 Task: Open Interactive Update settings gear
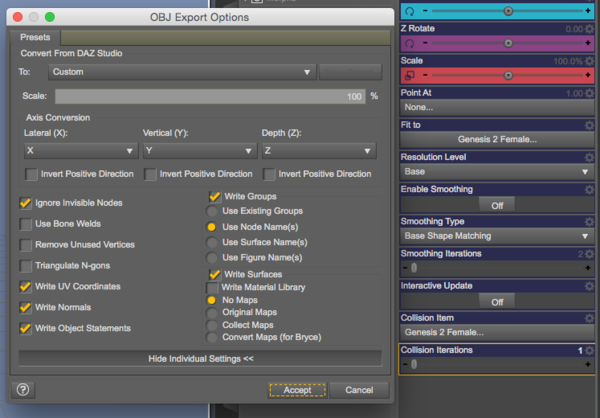[589, 286]
